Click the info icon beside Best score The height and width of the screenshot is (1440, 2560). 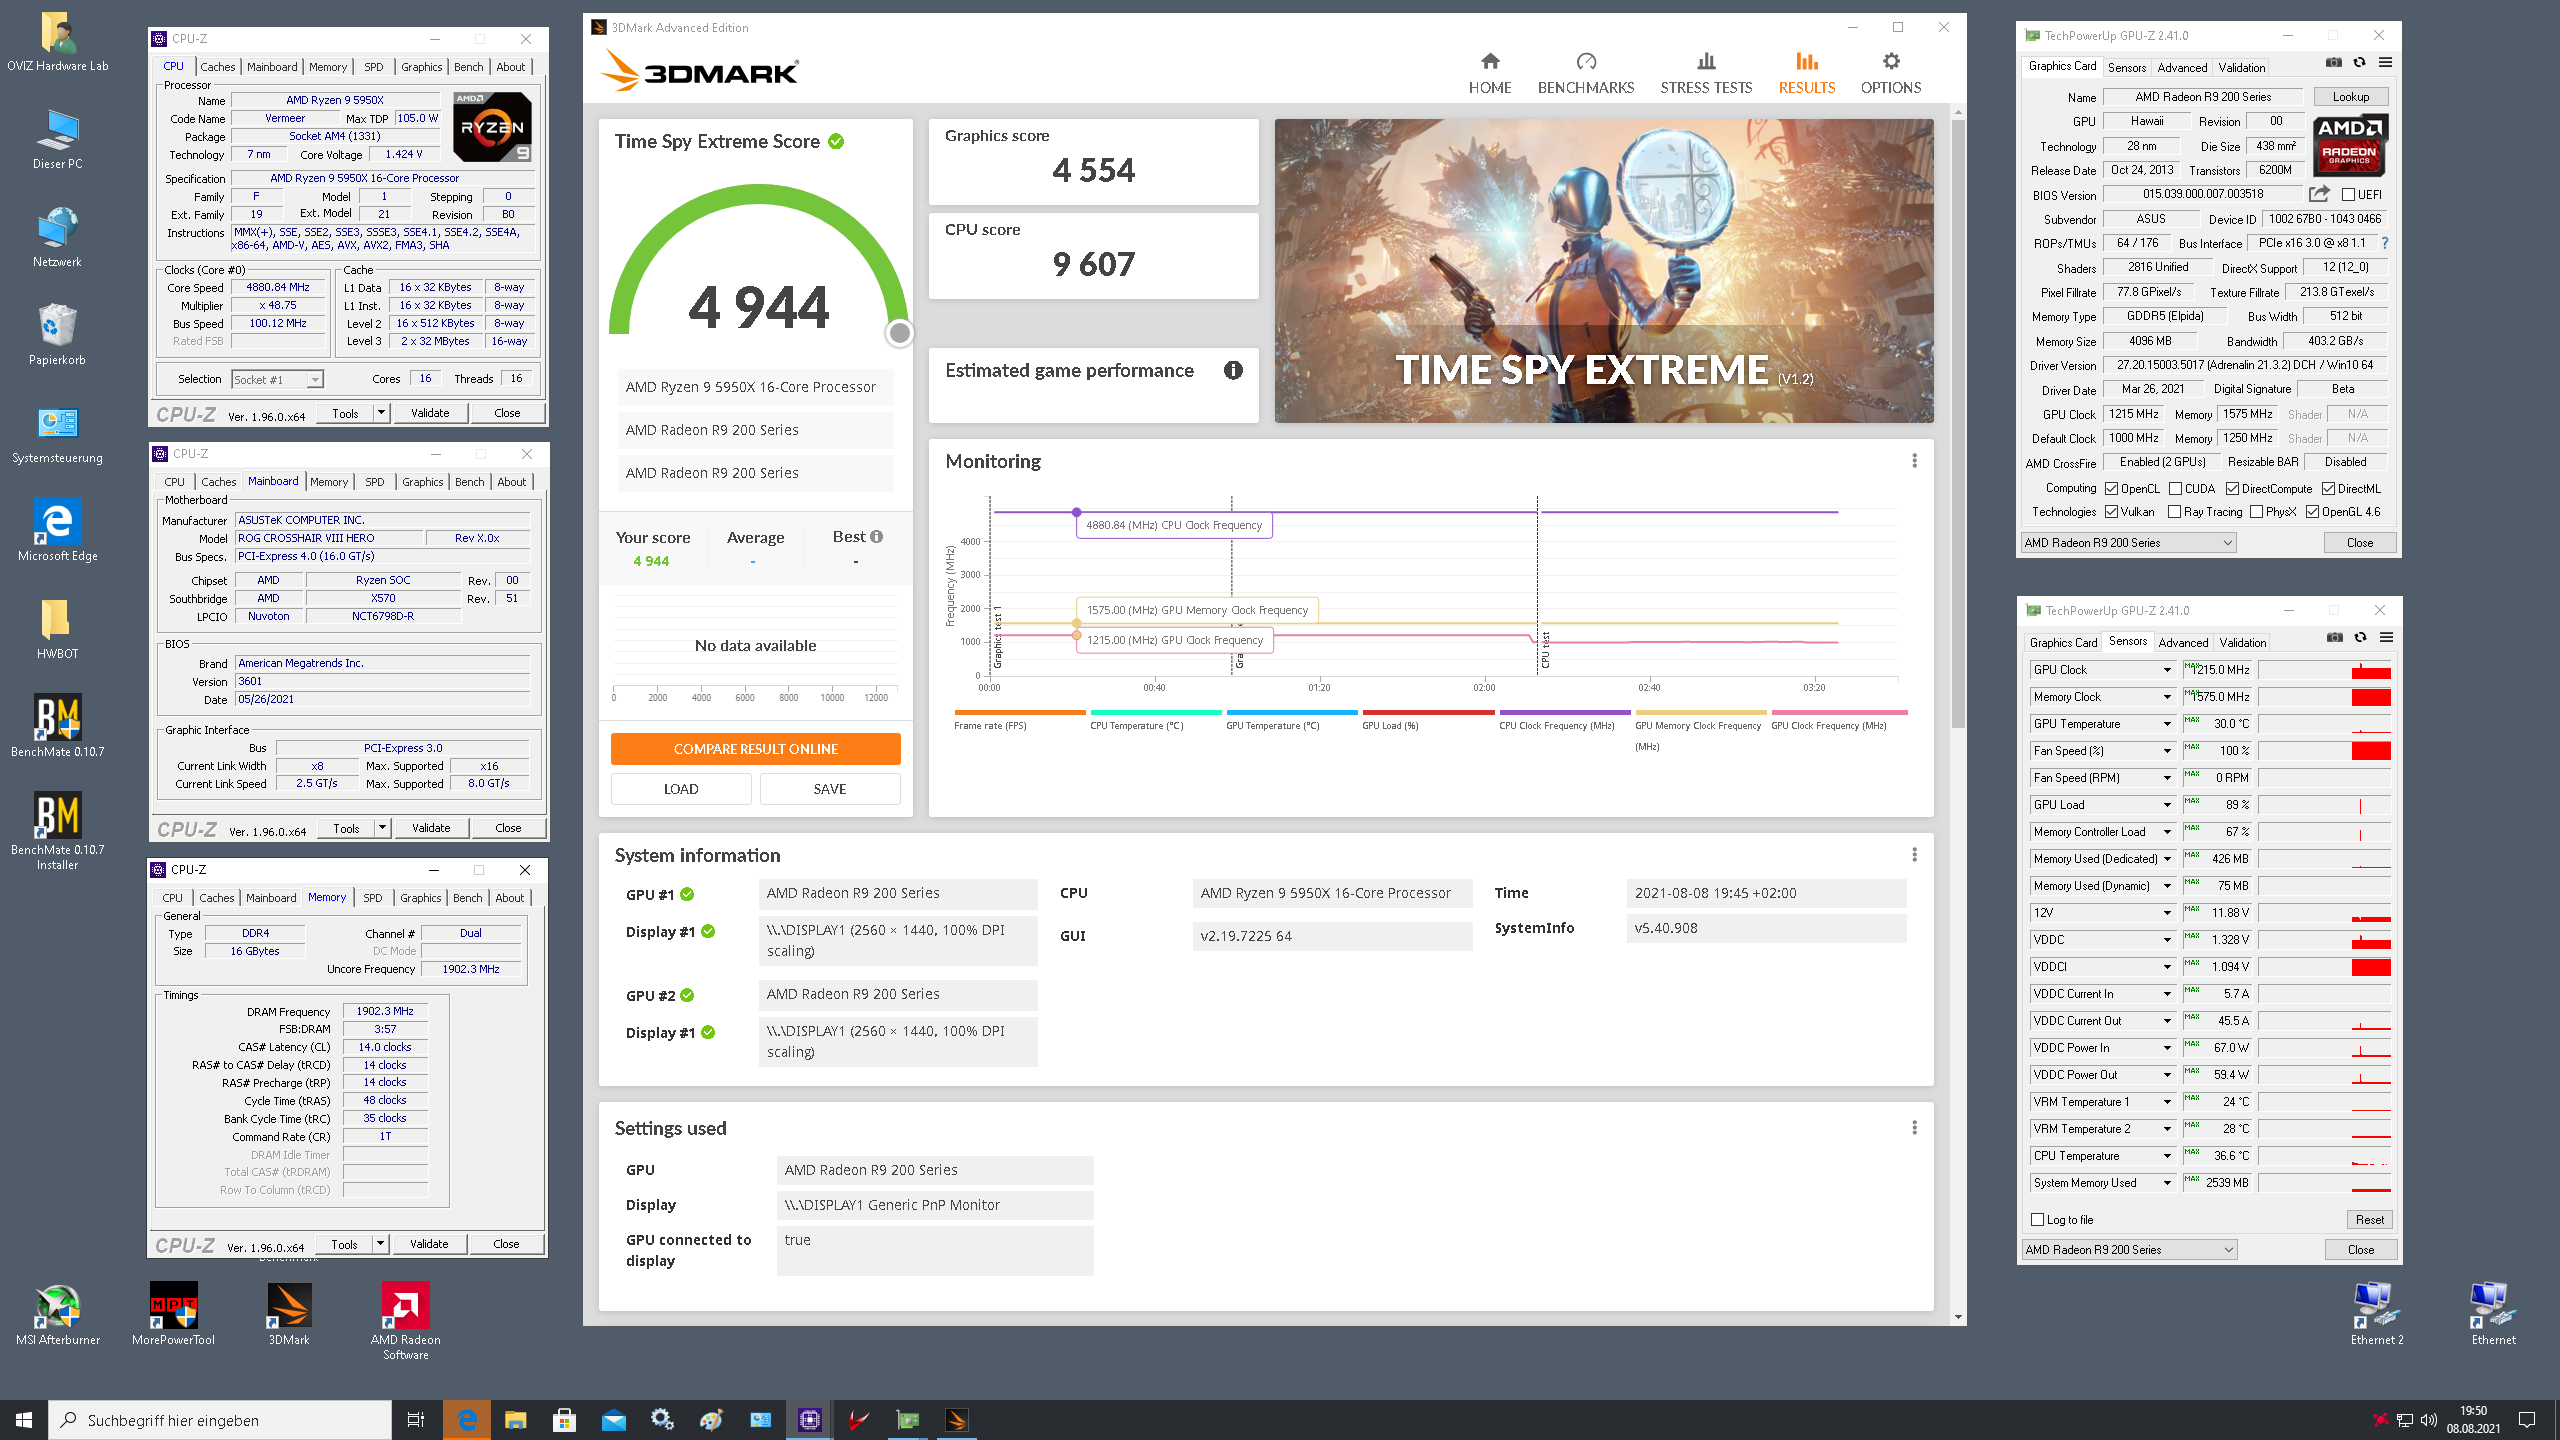coord(877,537)
